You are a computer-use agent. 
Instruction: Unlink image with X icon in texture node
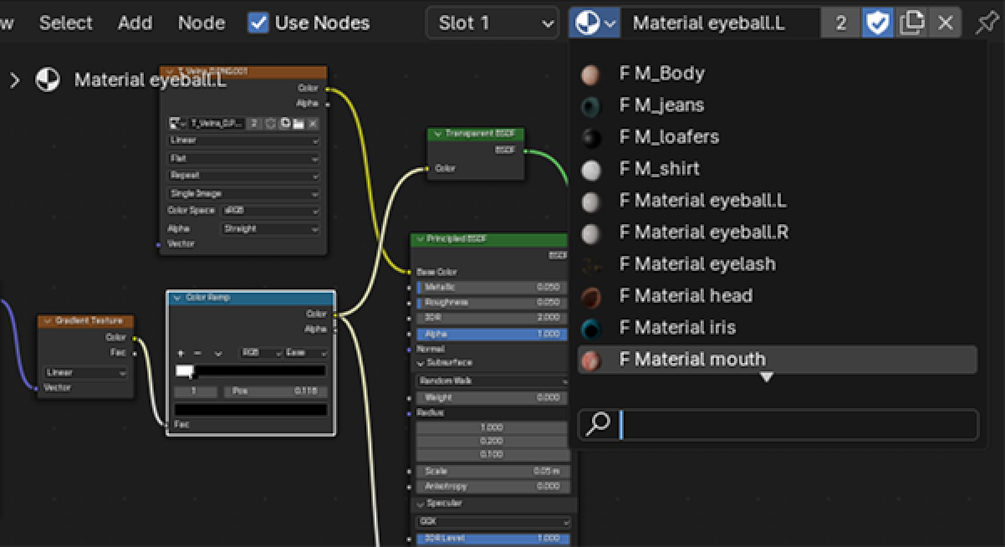[313, 123]
